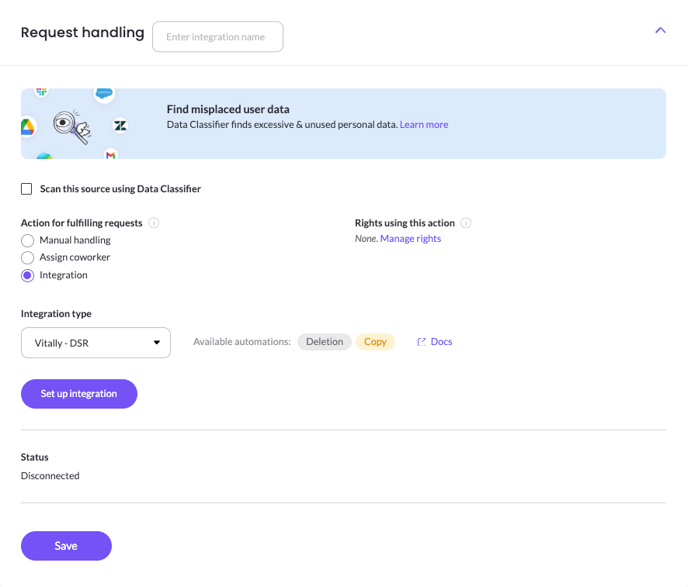Click the Copy automation tag

[x=375, y=342]
